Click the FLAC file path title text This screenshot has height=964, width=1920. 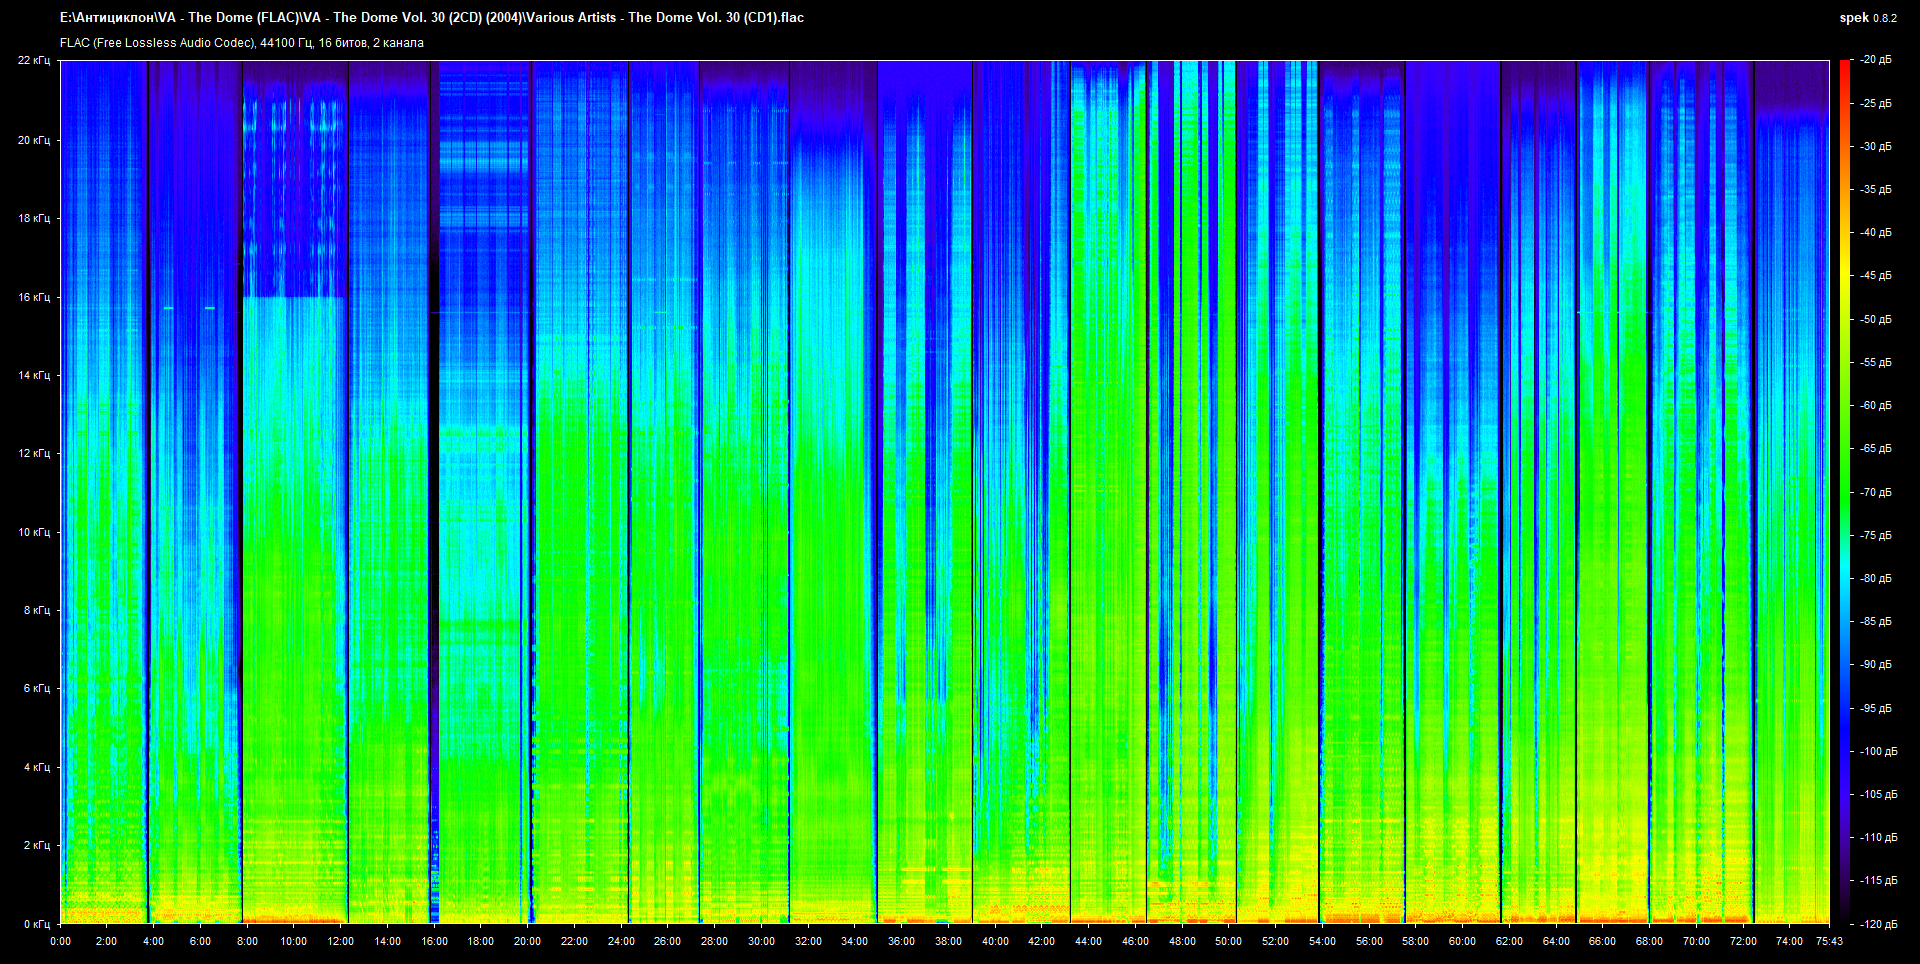(431, 17)
